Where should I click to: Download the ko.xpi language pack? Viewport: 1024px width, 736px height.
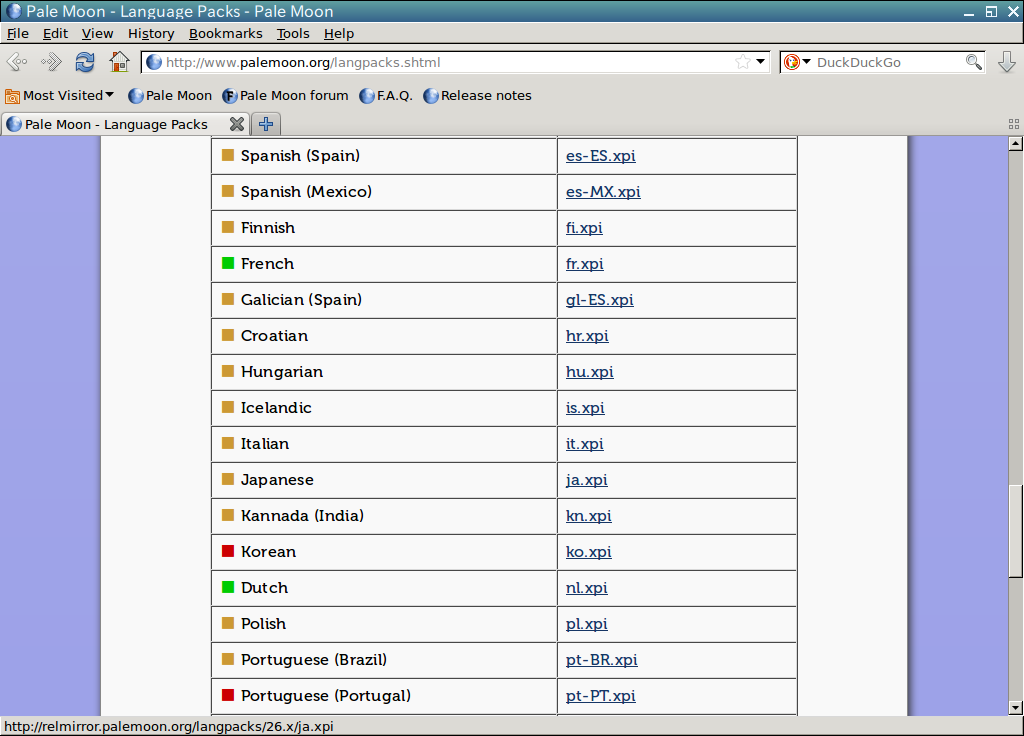click(588, 552)
